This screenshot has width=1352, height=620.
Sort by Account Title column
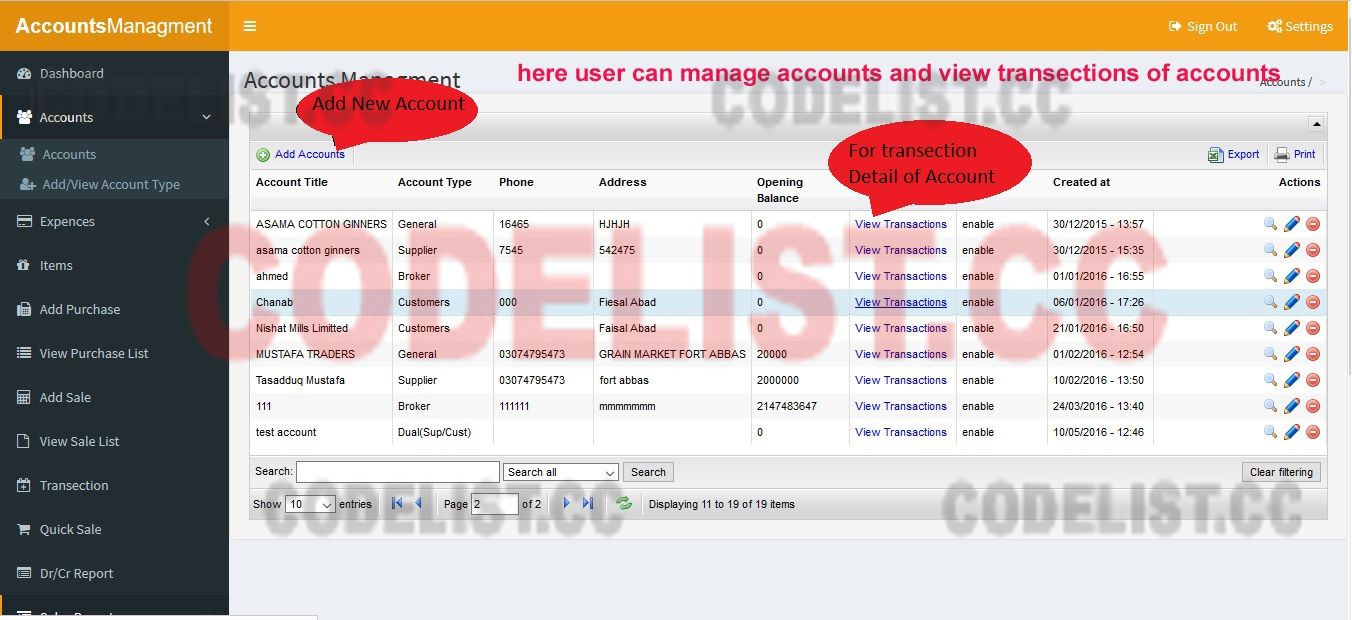(x=292, y=182)
